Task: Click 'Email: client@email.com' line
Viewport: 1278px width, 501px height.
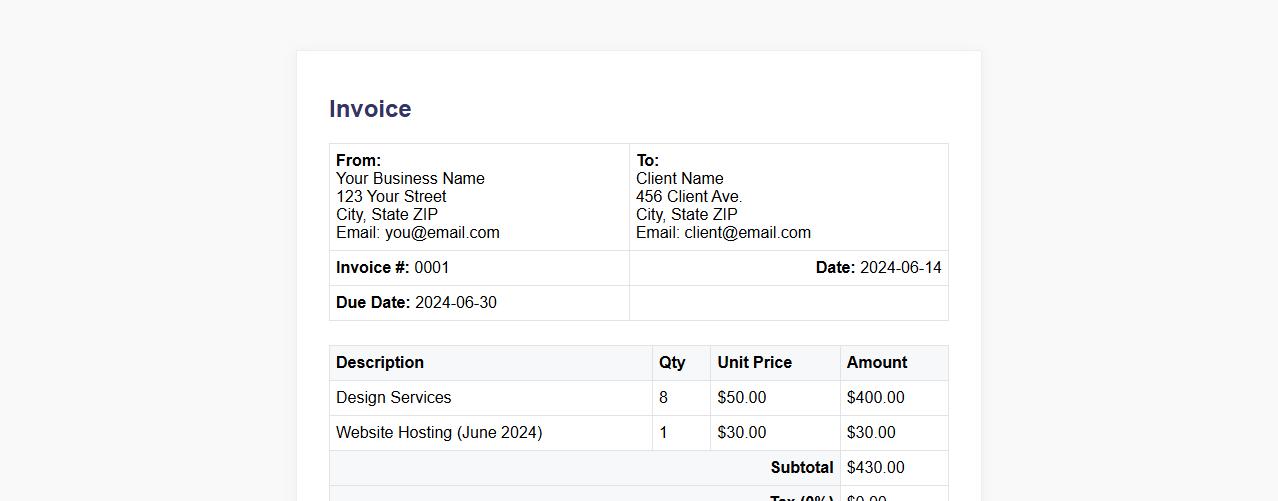Action: pos(723,232)
